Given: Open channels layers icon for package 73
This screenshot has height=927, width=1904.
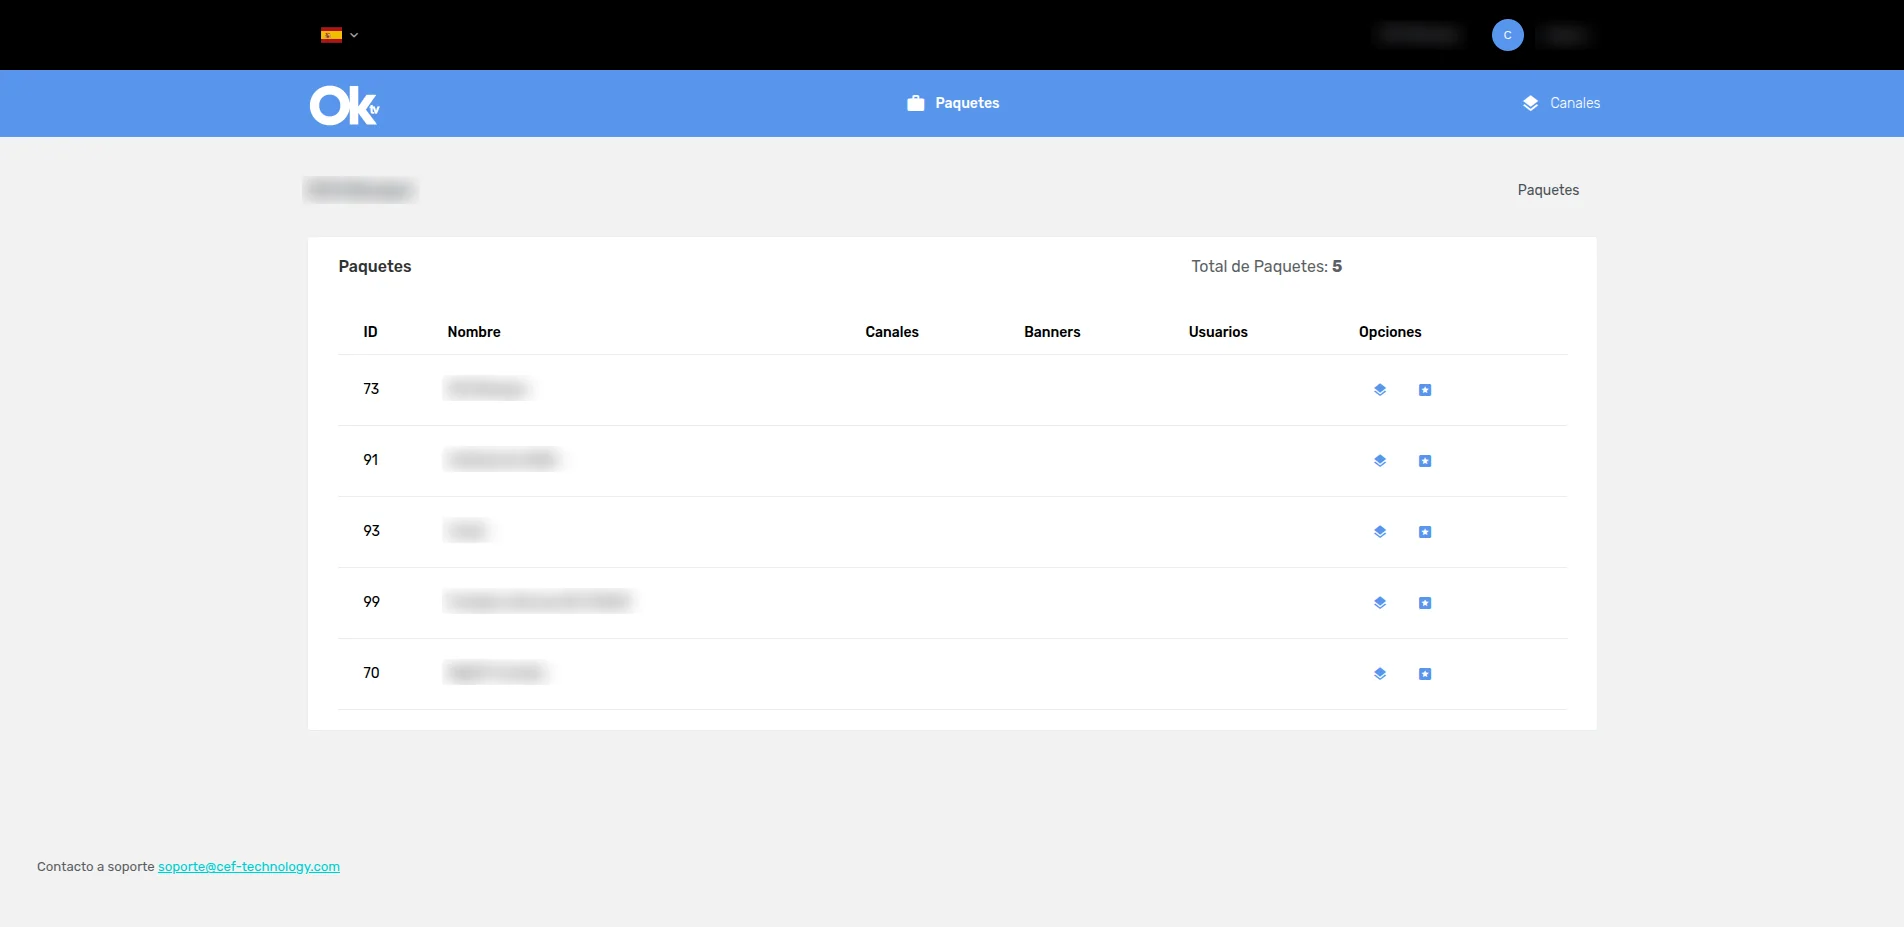Looking at the screenshot, I should click(x=1380, y=390).
